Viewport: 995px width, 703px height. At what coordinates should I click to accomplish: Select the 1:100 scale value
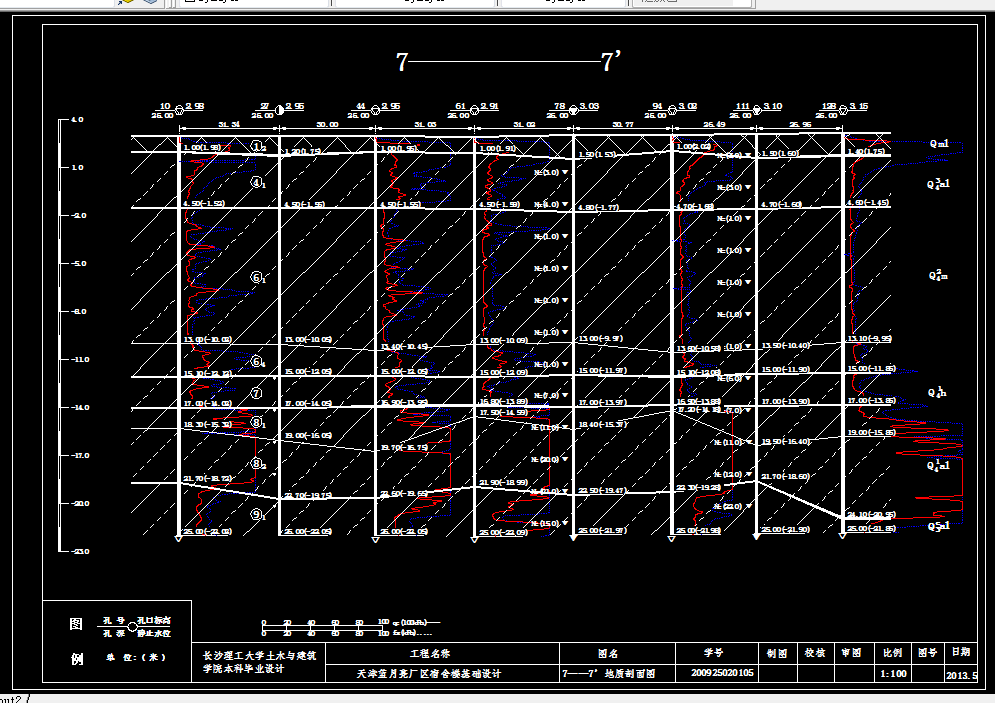tap(893, 674)
